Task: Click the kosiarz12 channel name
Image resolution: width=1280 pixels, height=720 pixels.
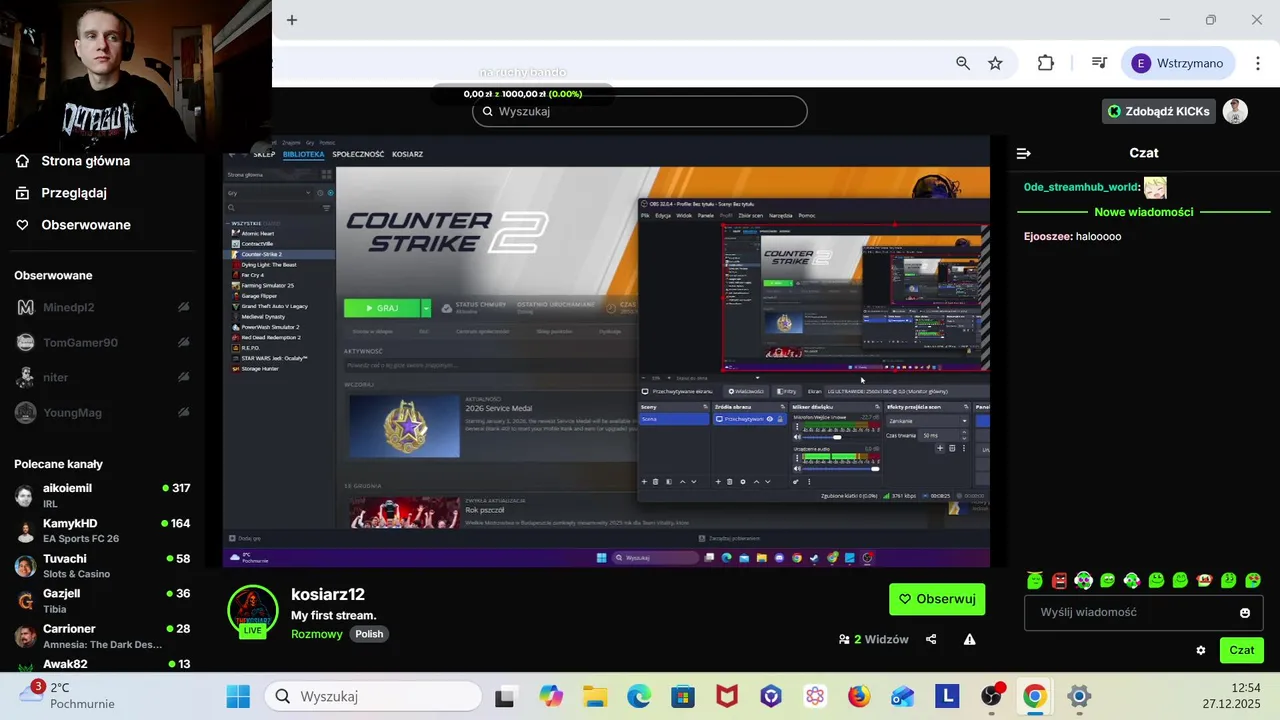Action: click(328, 595)
